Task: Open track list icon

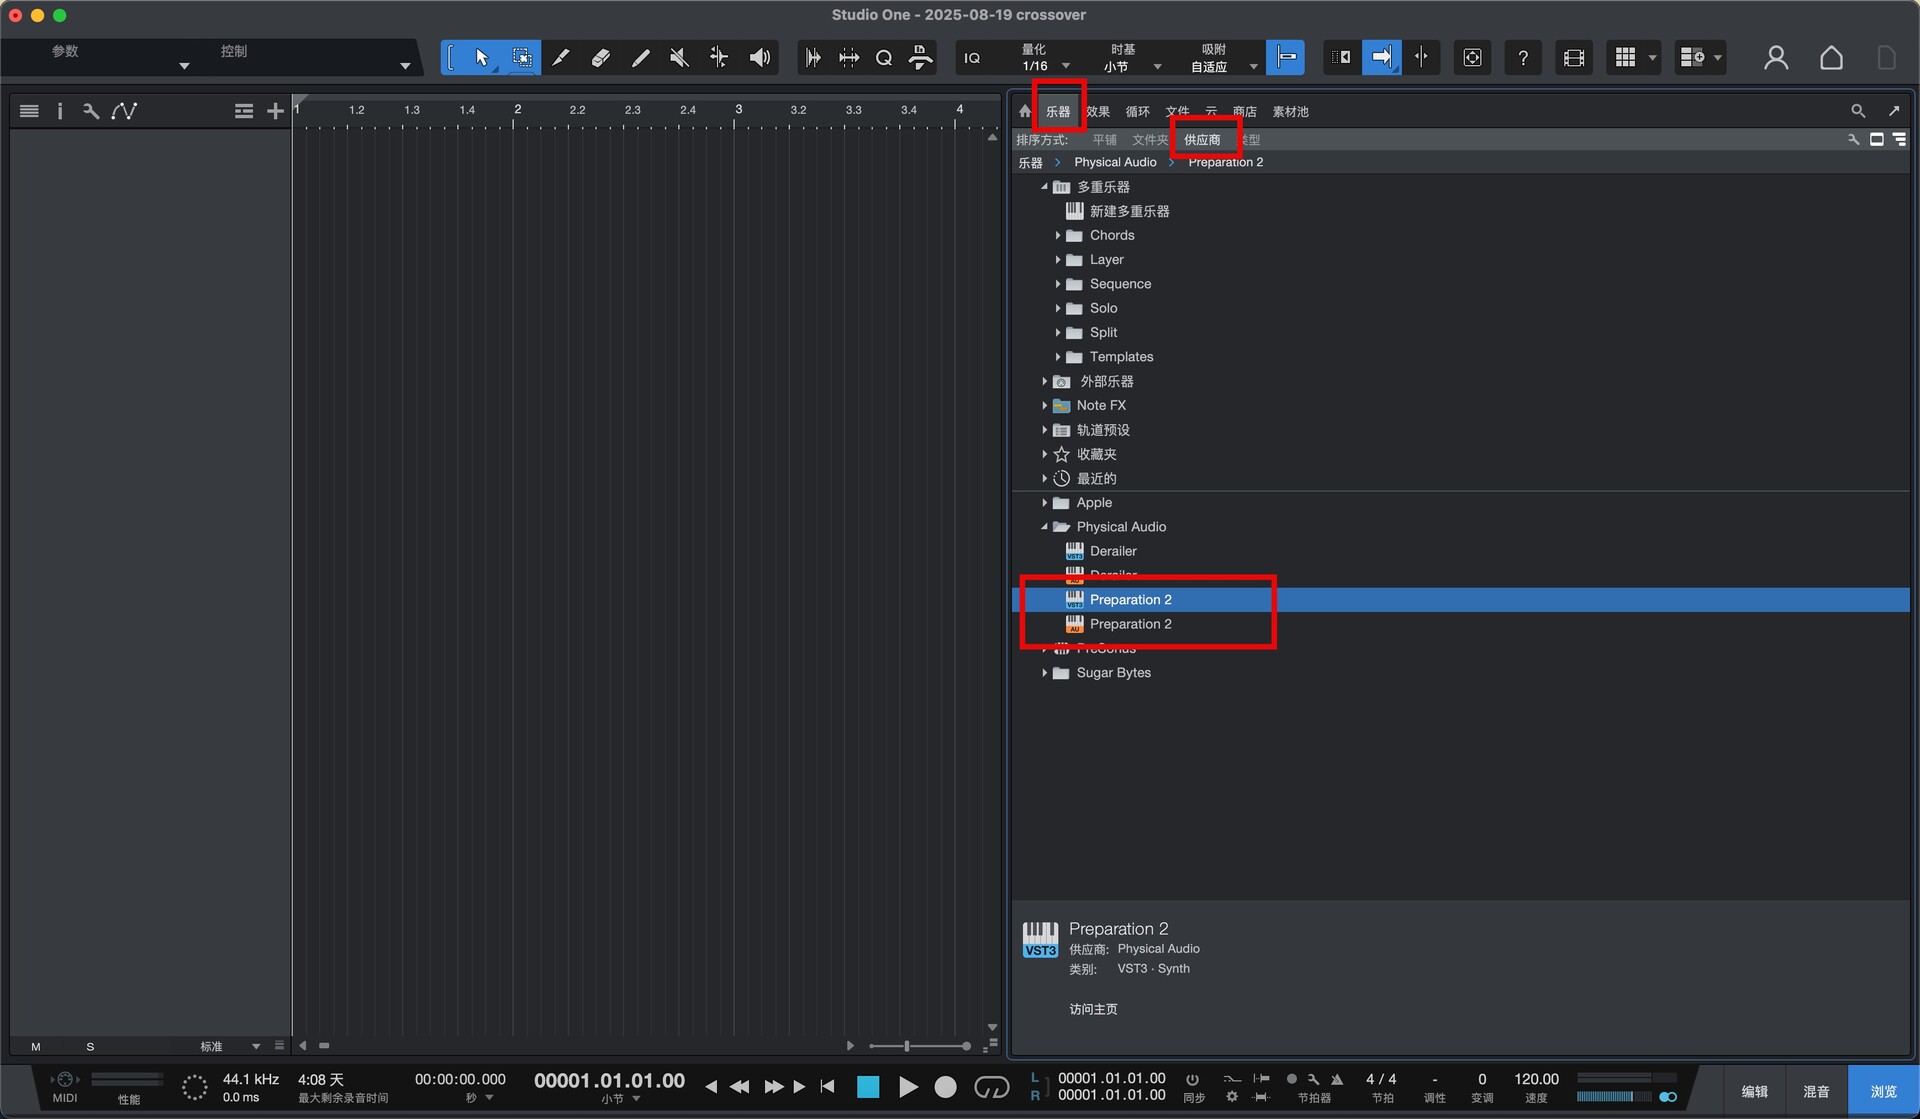Action: (x=29, y=111)
